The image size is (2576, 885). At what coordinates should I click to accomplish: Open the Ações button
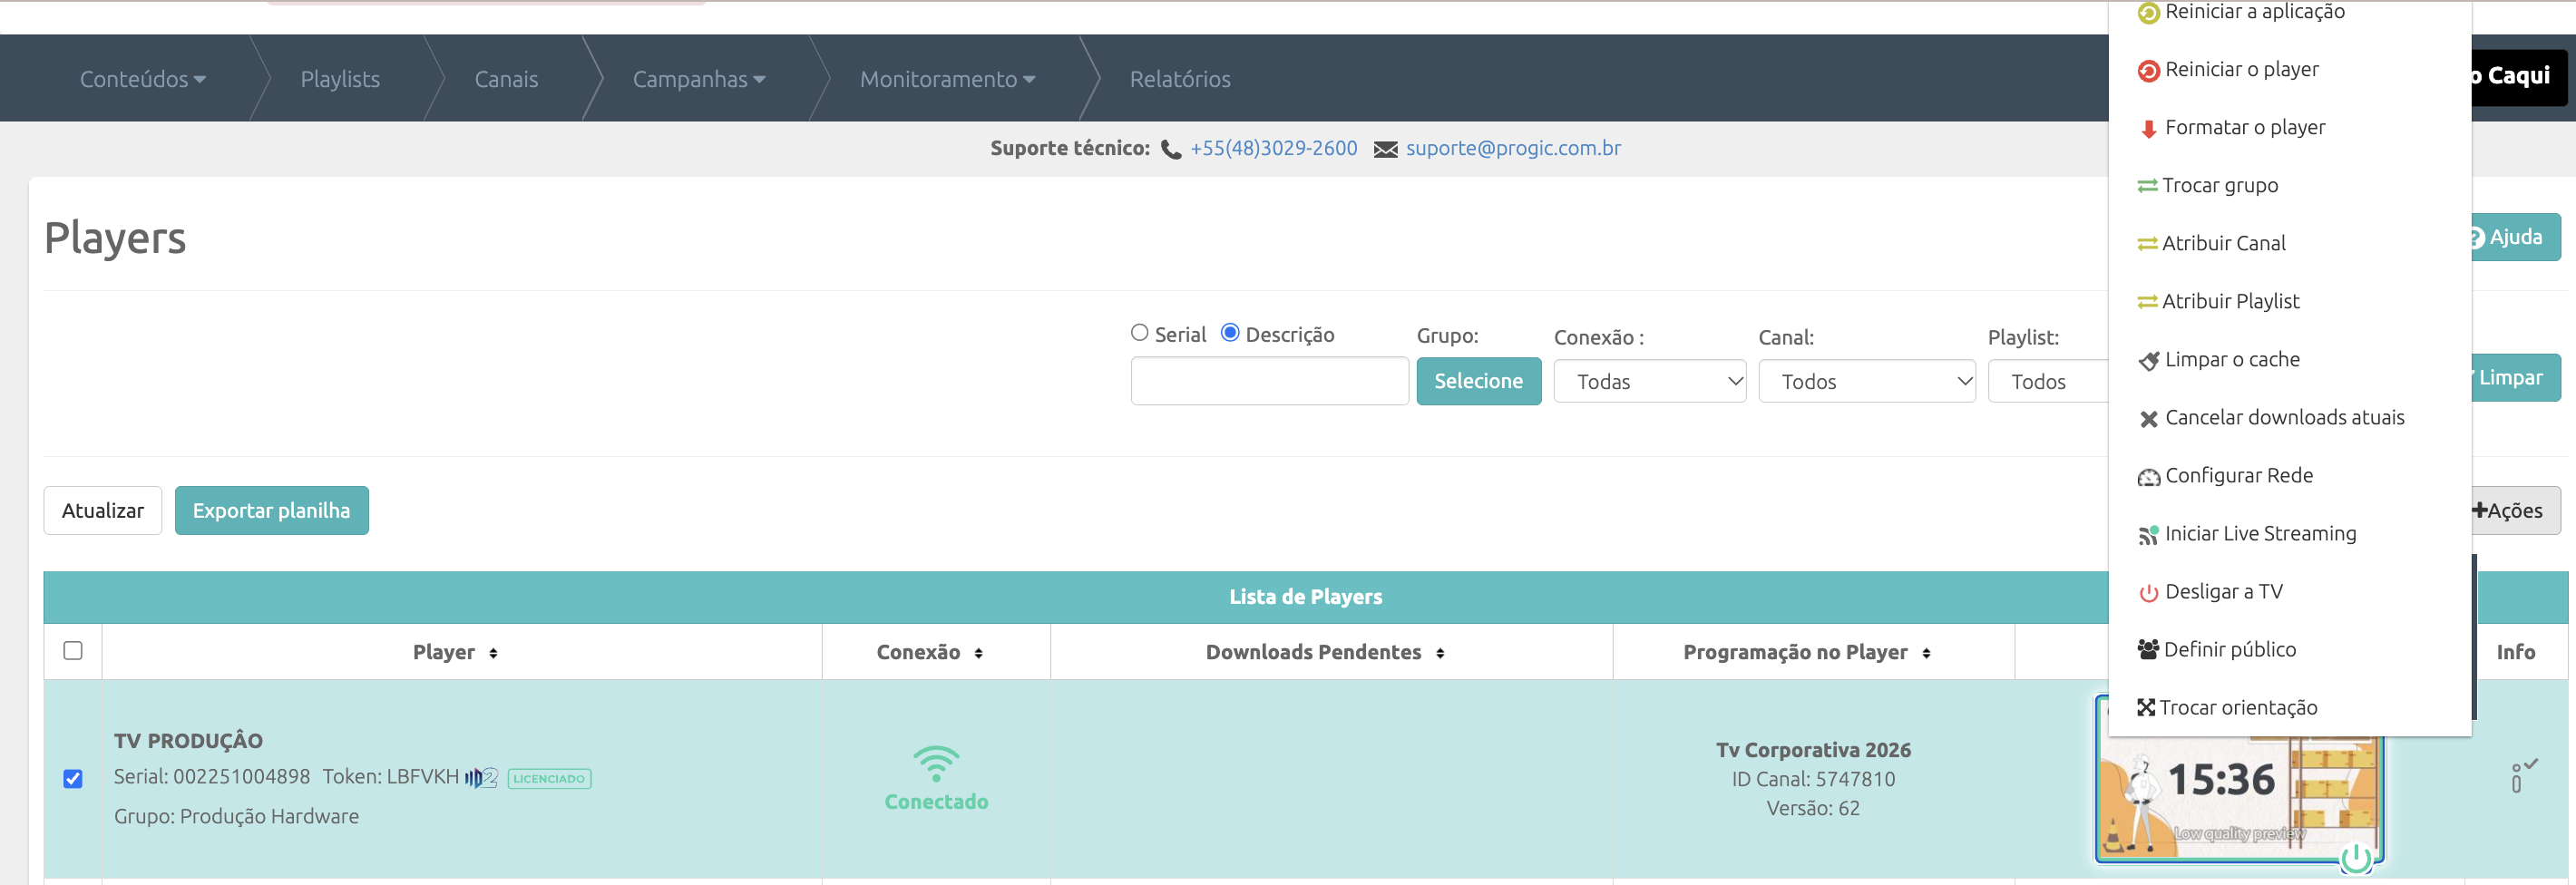click(x=2514, y=511)
